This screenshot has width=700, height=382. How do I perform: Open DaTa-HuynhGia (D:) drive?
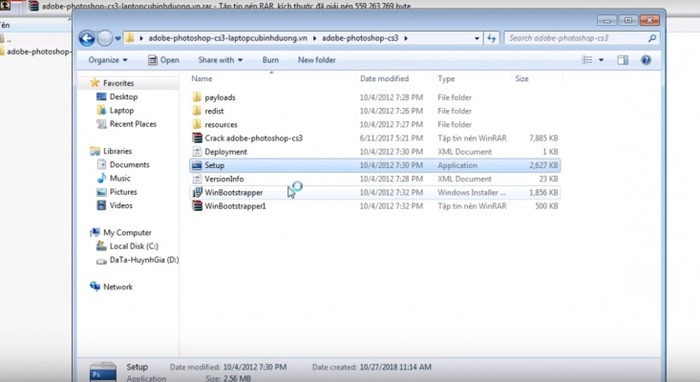138,260
